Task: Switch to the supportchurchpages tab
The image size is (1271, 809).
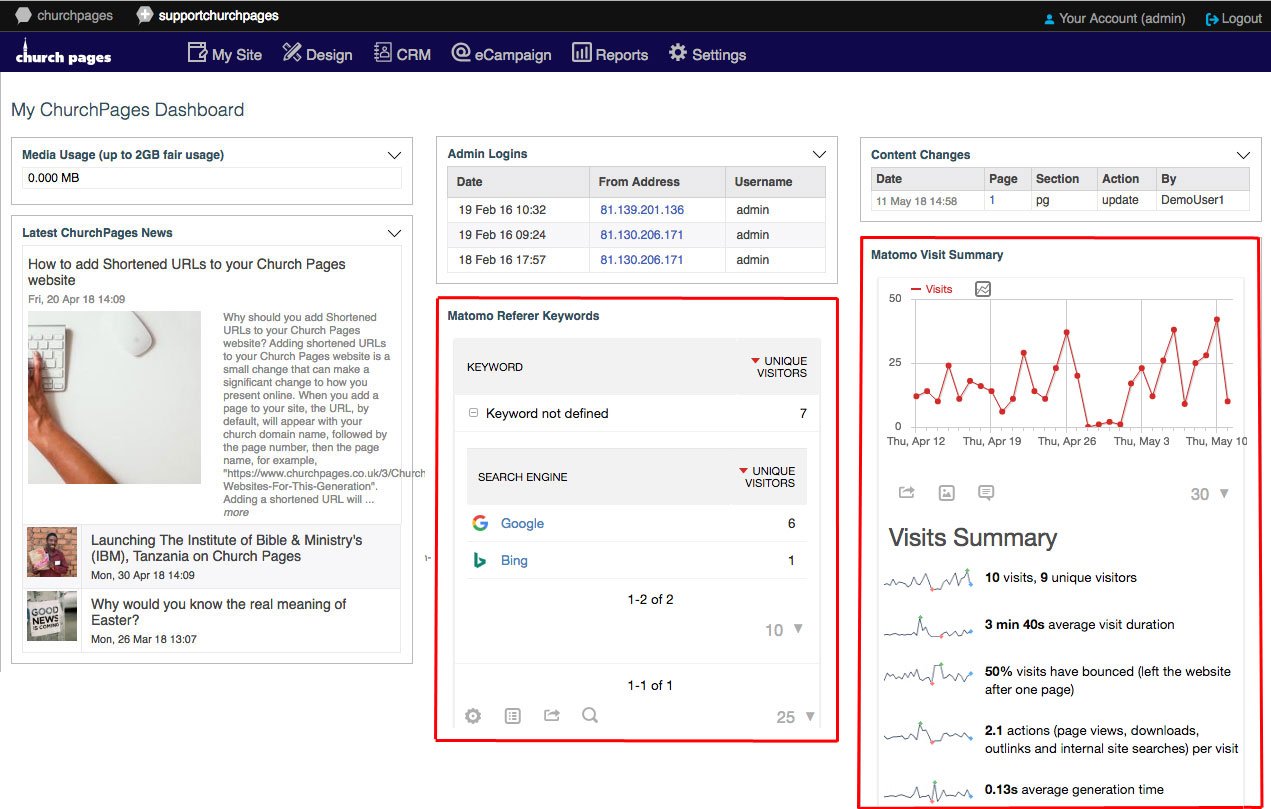Action: click(x=208, y=16)
